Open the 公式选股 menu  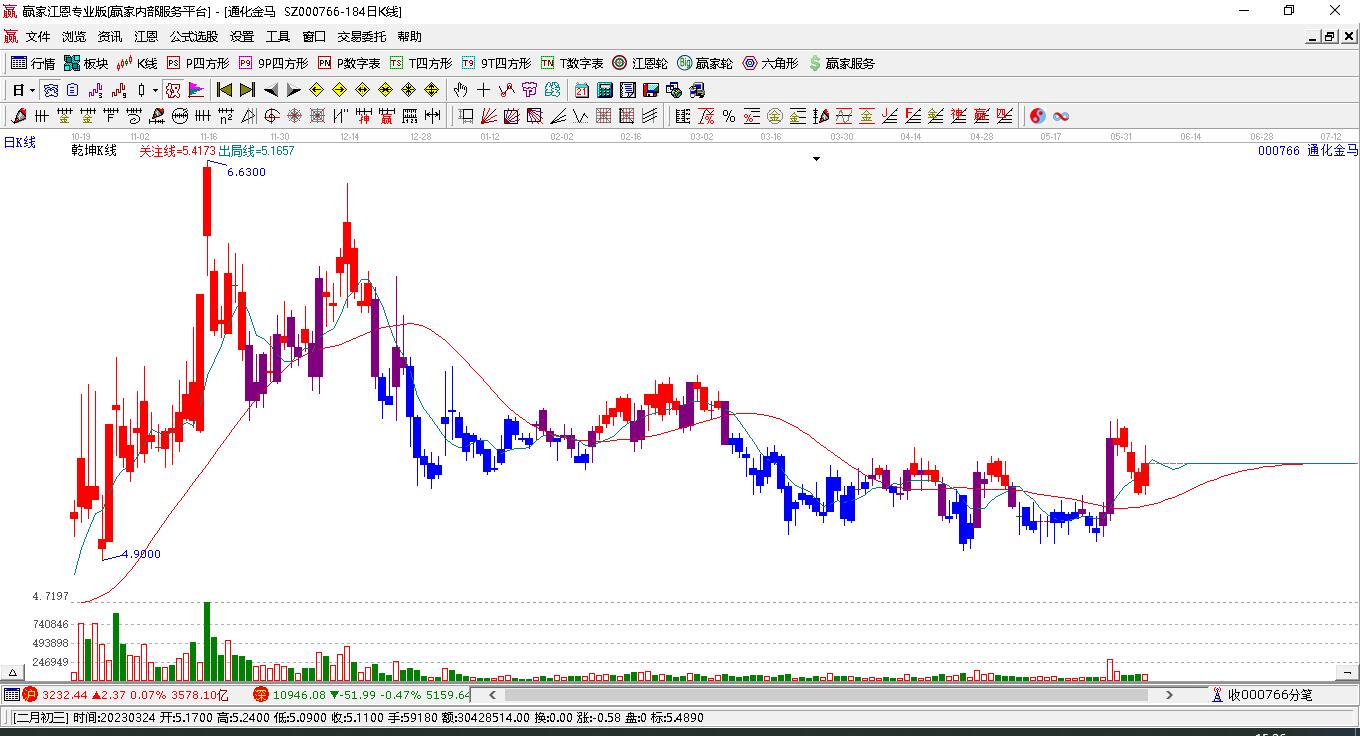point(194,37)
